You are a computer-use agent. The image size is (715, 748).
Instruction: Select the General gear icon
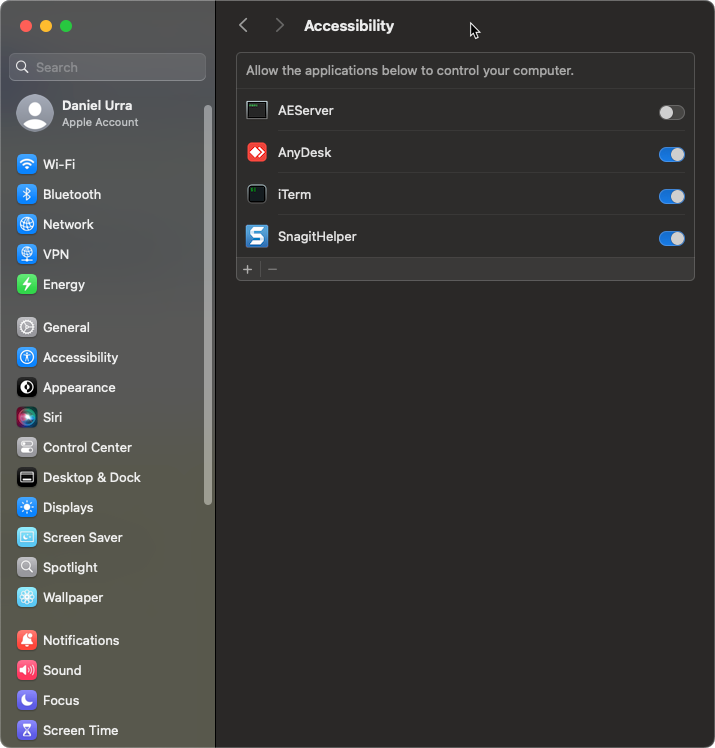(27, 327)
